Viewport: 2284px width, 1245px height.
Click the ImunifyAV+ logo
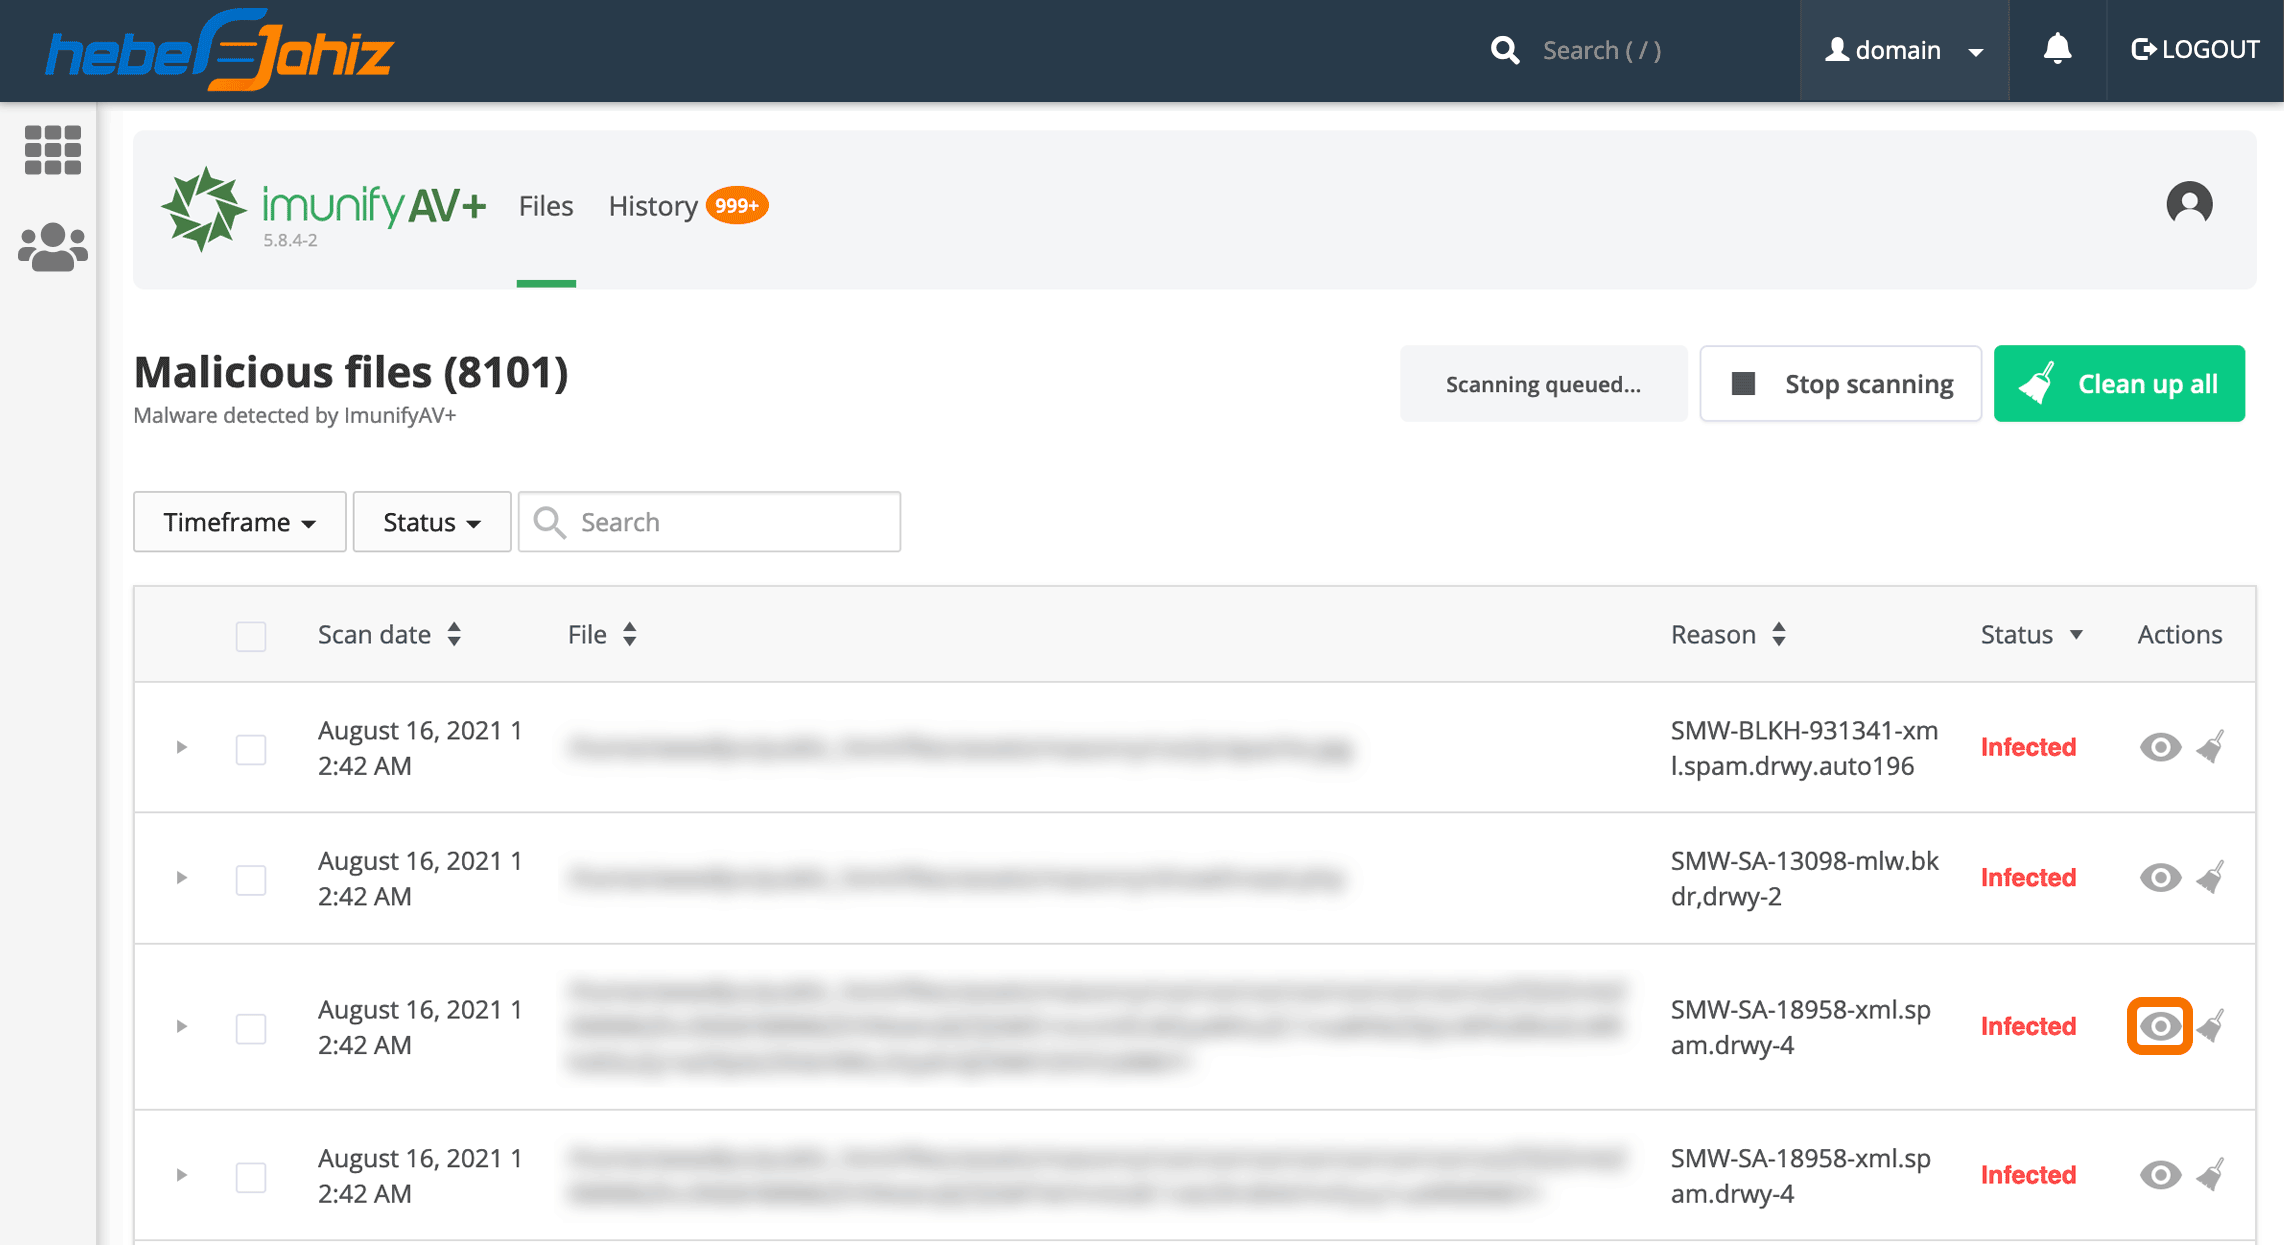(x=205, y=208)
